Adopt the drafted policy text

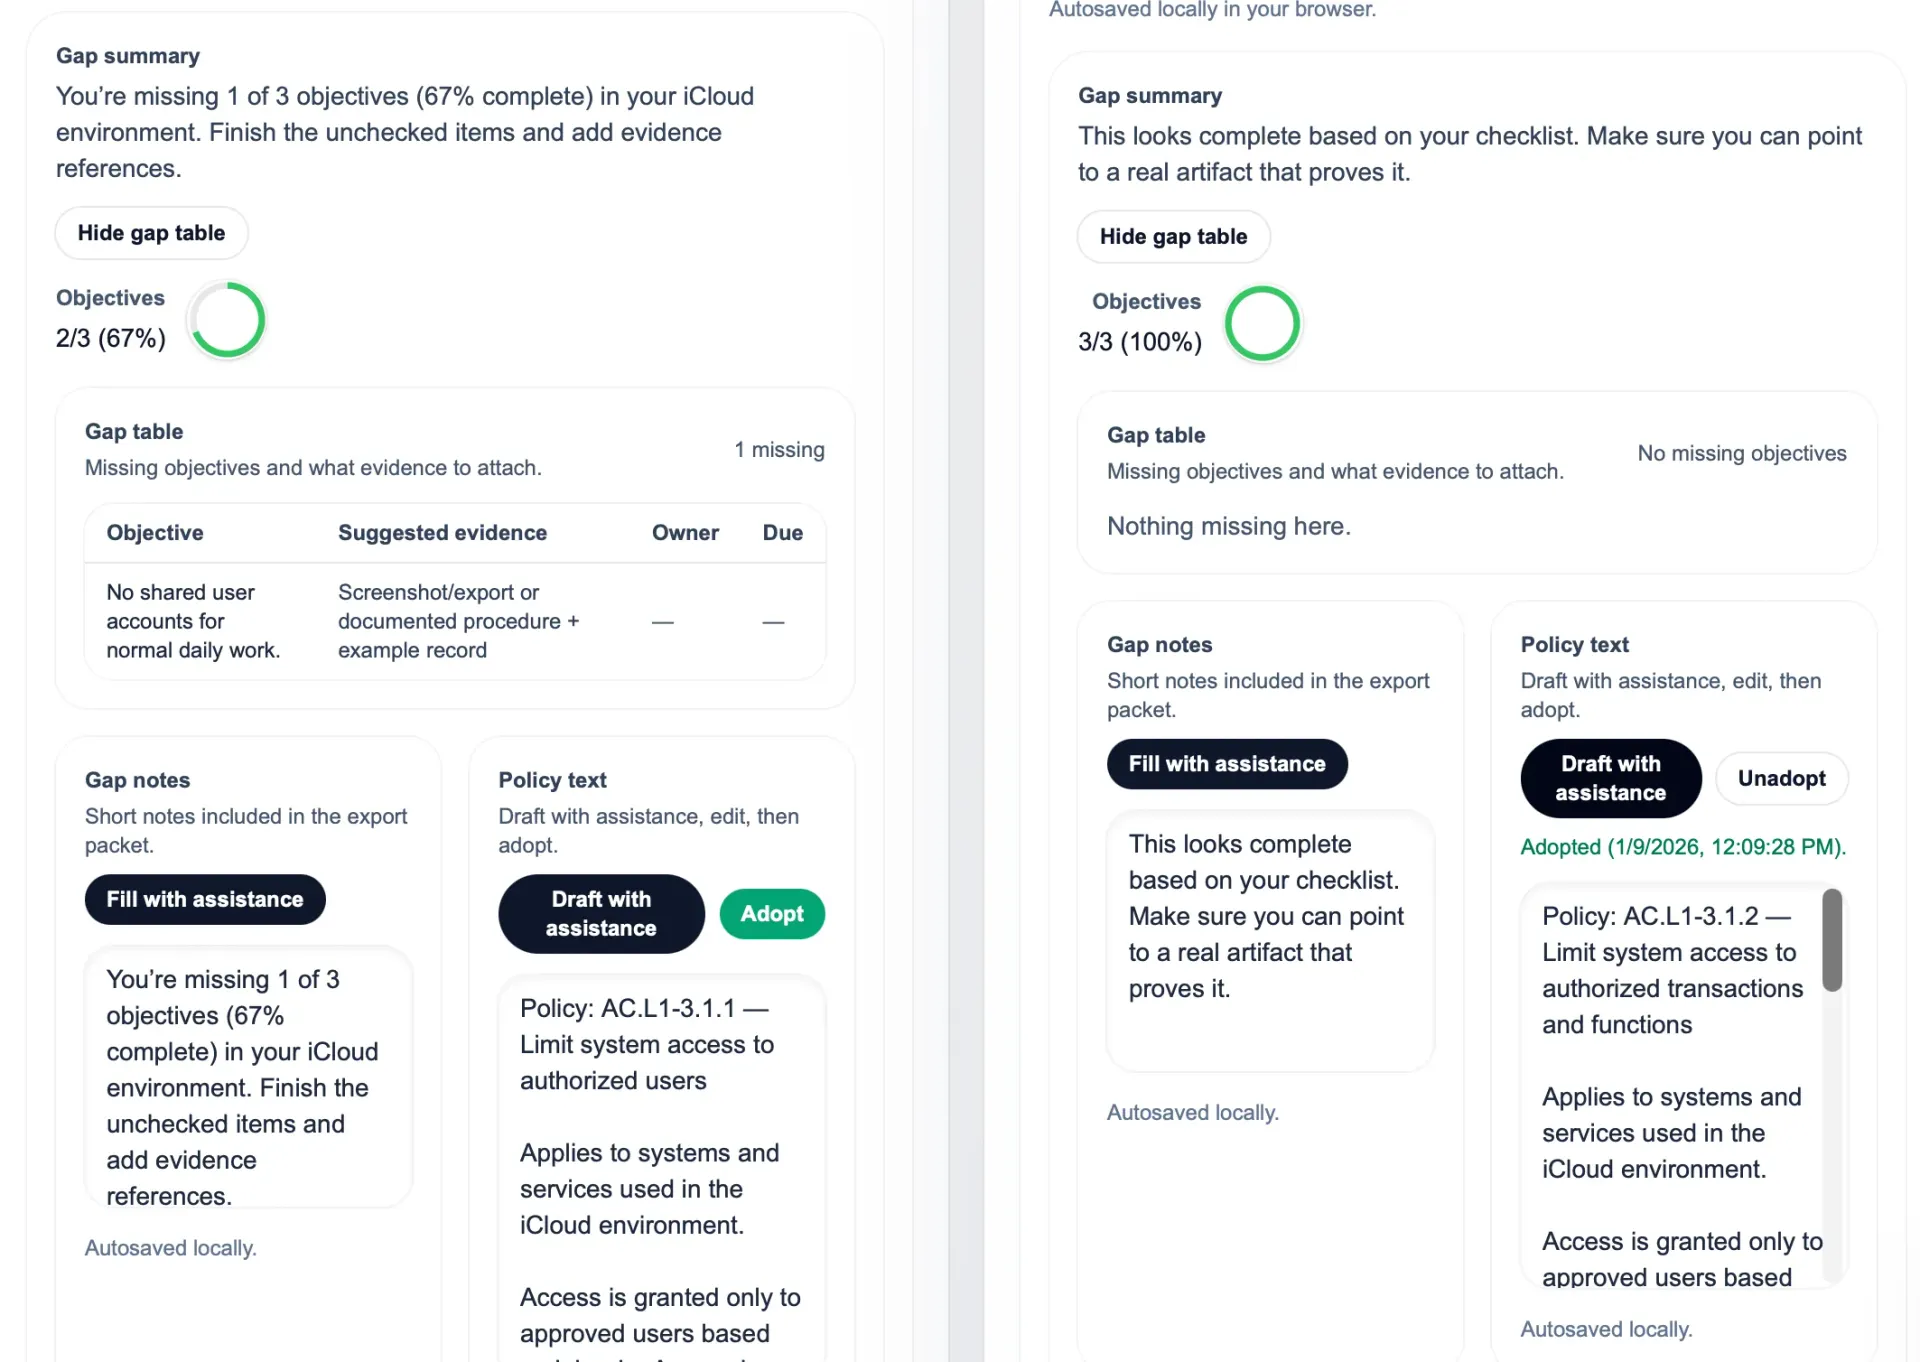(771, 913)
